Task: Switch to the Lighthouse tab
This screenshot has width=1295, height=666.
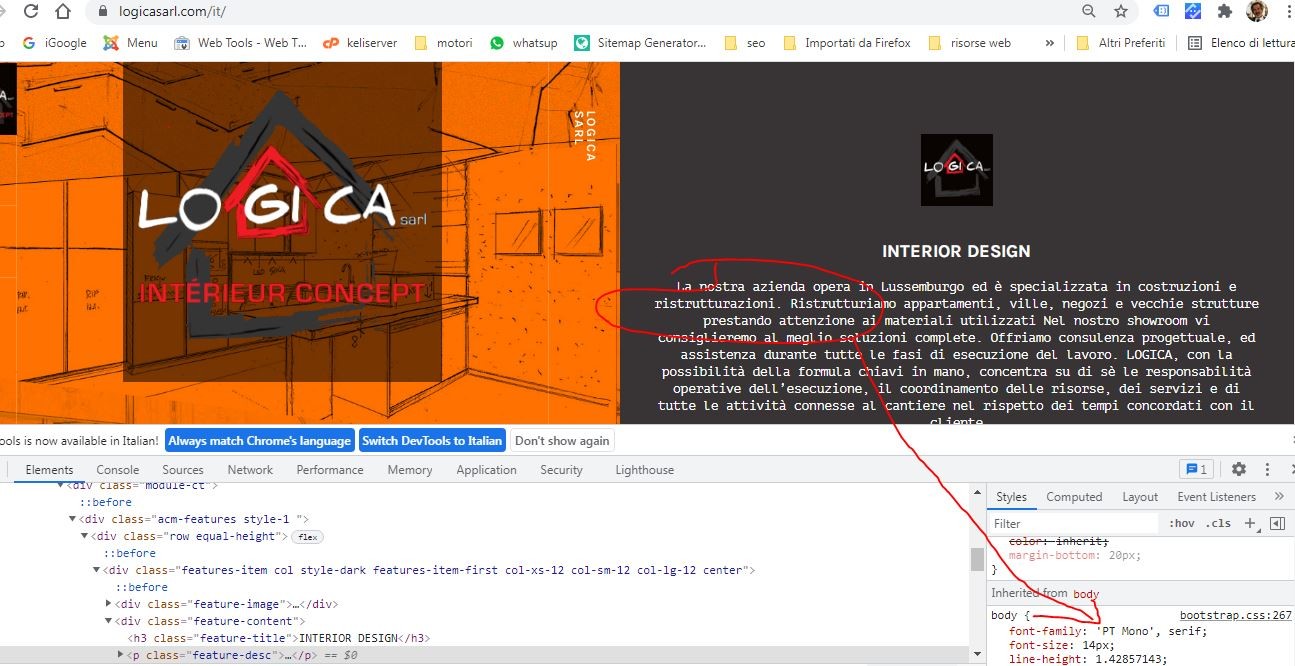Action: (x=645, y=470)
